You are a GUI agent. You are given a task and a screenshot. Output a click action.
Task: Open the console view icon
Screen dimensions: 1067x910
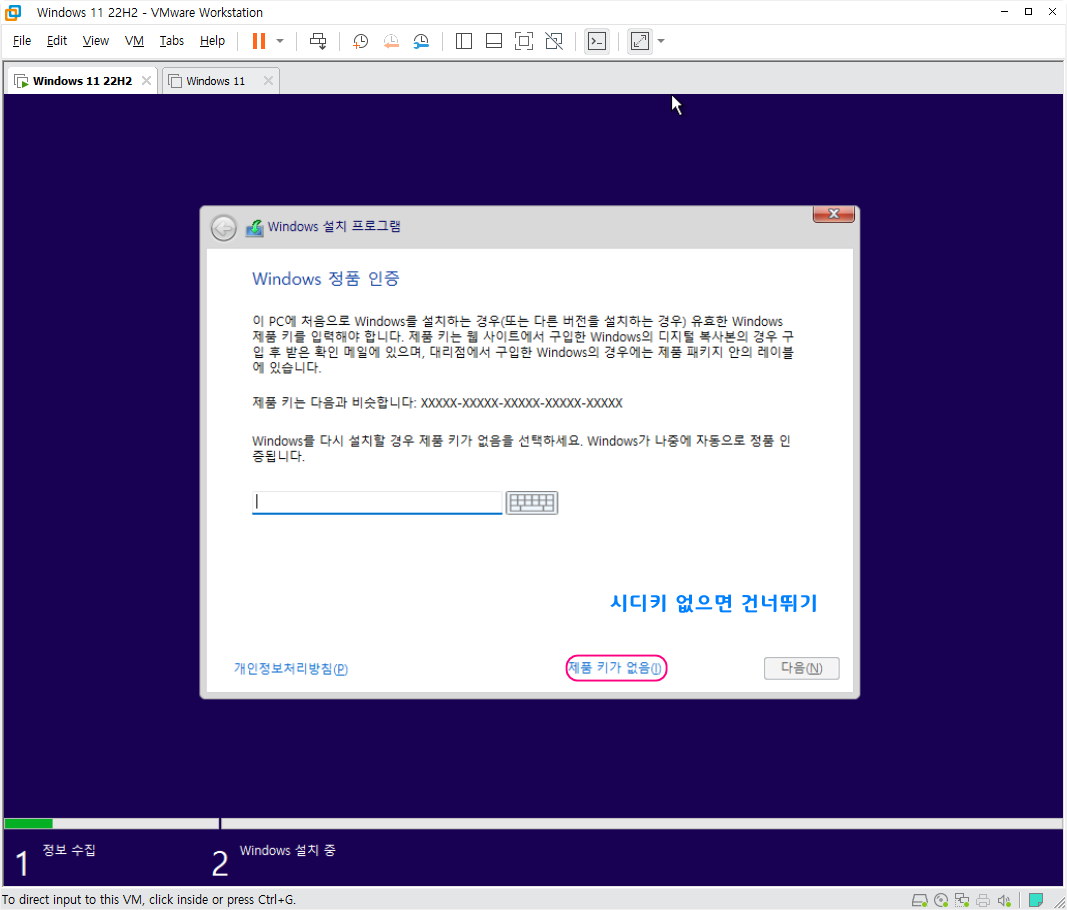pyautogui.click(x=597, y=42)
